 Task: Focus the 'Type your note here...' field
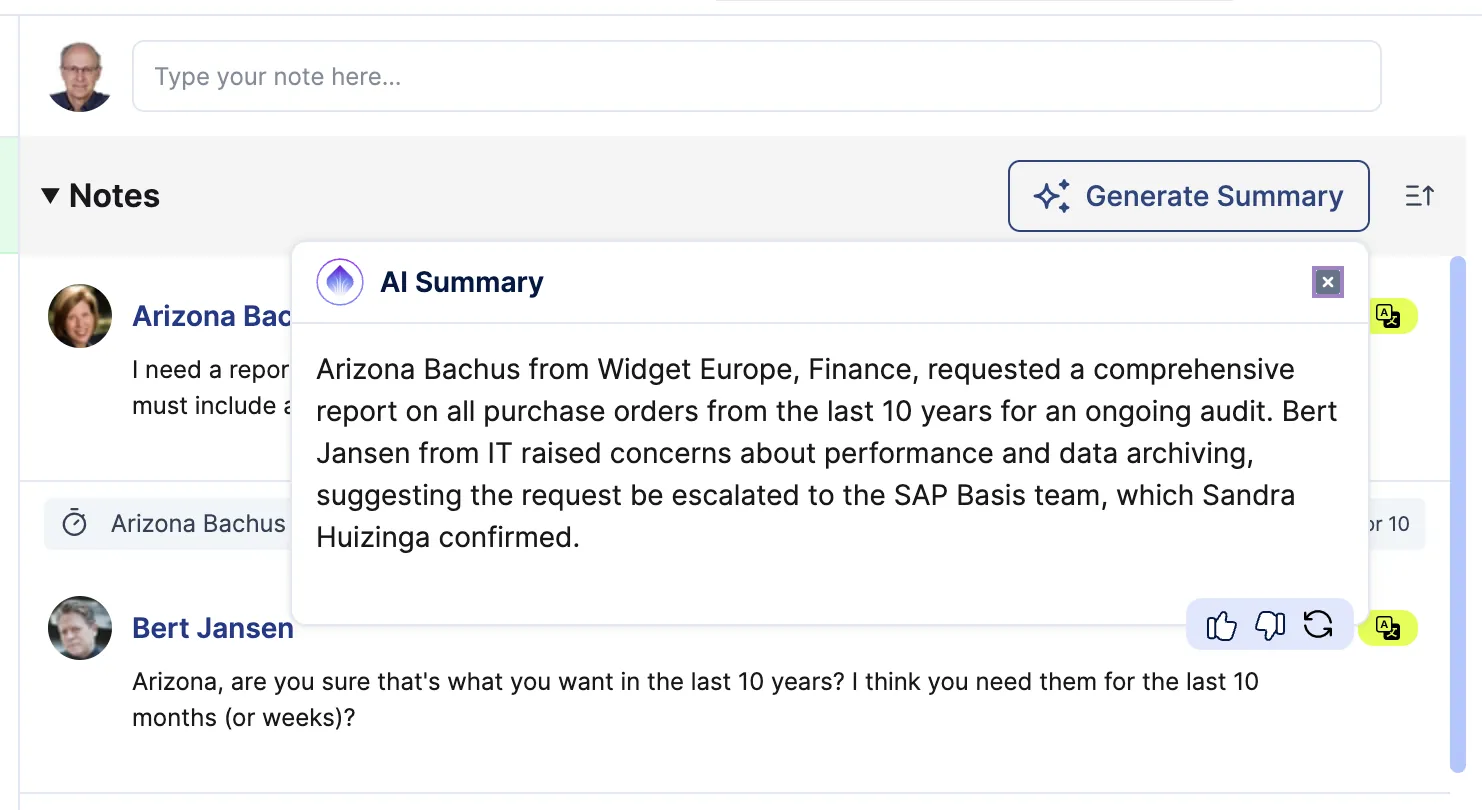pyautogui.click(x=756, y=76)
